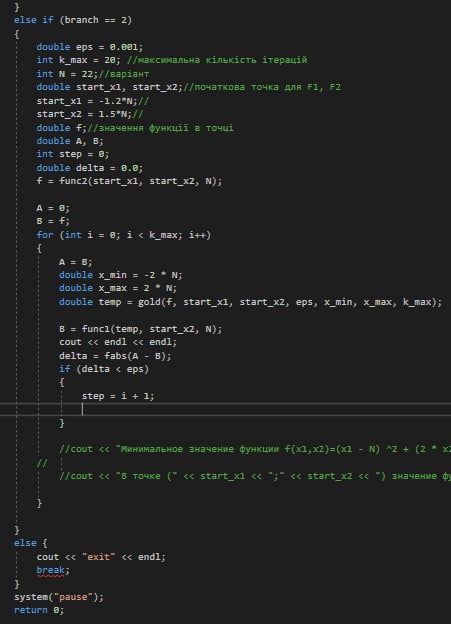Click 'cout << endl << endl;' line

coord(118,342)
